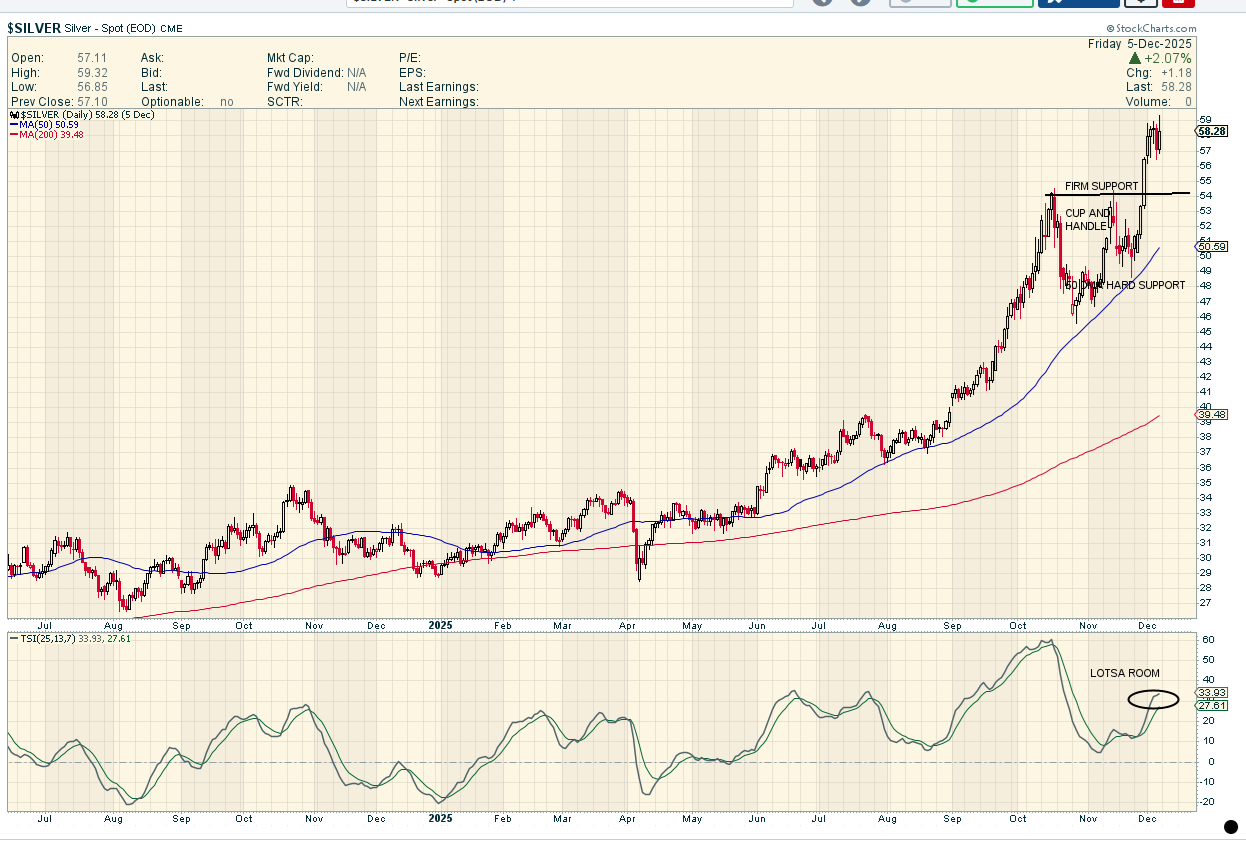Click the LOTSA ROOM annotation label
The height and width of the screenshot is (841, 1246).
[x=1125, y=673]
